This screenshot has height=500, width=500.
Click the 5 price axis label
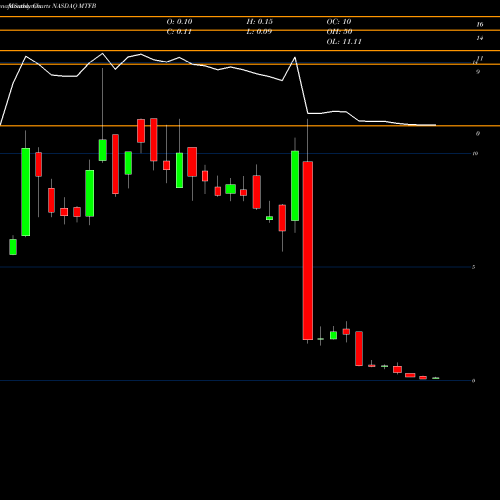coord(473,267)
